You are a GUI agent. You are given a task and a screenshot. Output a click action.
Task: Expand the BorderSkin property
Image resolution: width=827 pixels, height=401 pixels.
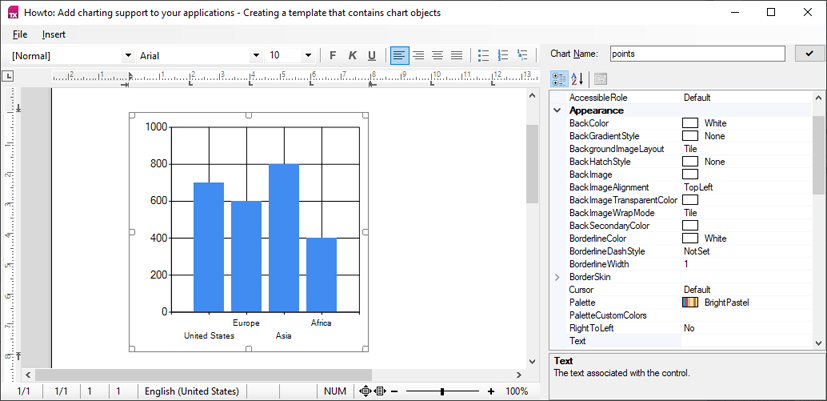[x=557, y=277]
